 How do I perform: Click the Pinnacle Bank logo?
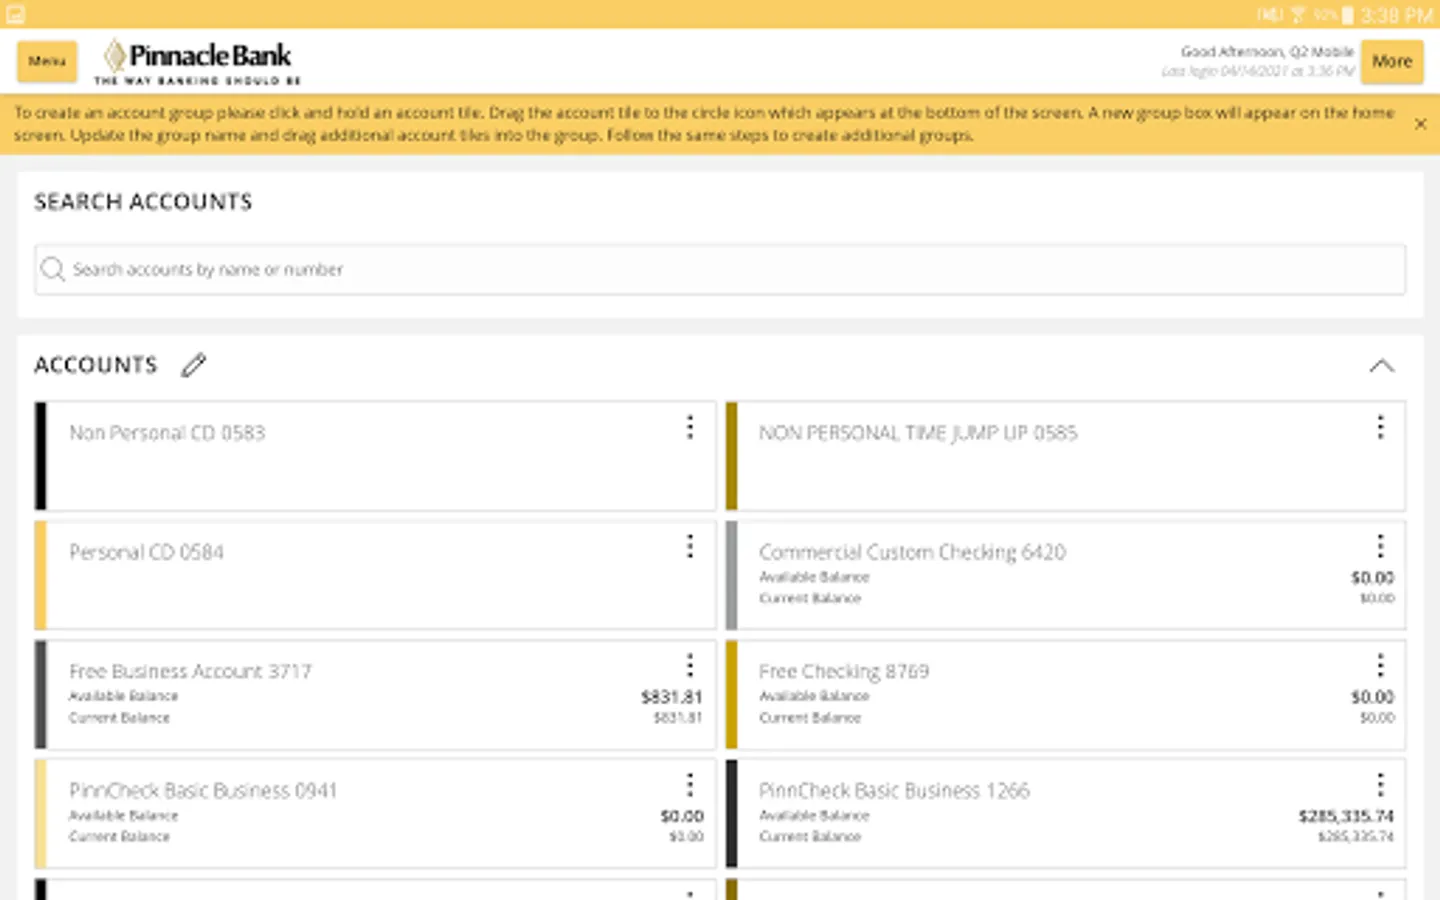(x=198, y=62)
